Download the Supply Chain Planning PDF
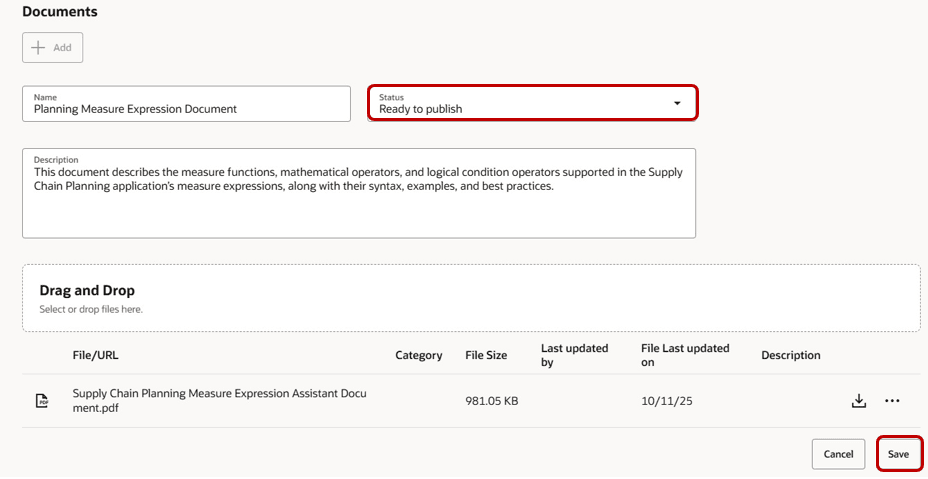The width and height of the screenshot is (928, 479). (858, 401)
